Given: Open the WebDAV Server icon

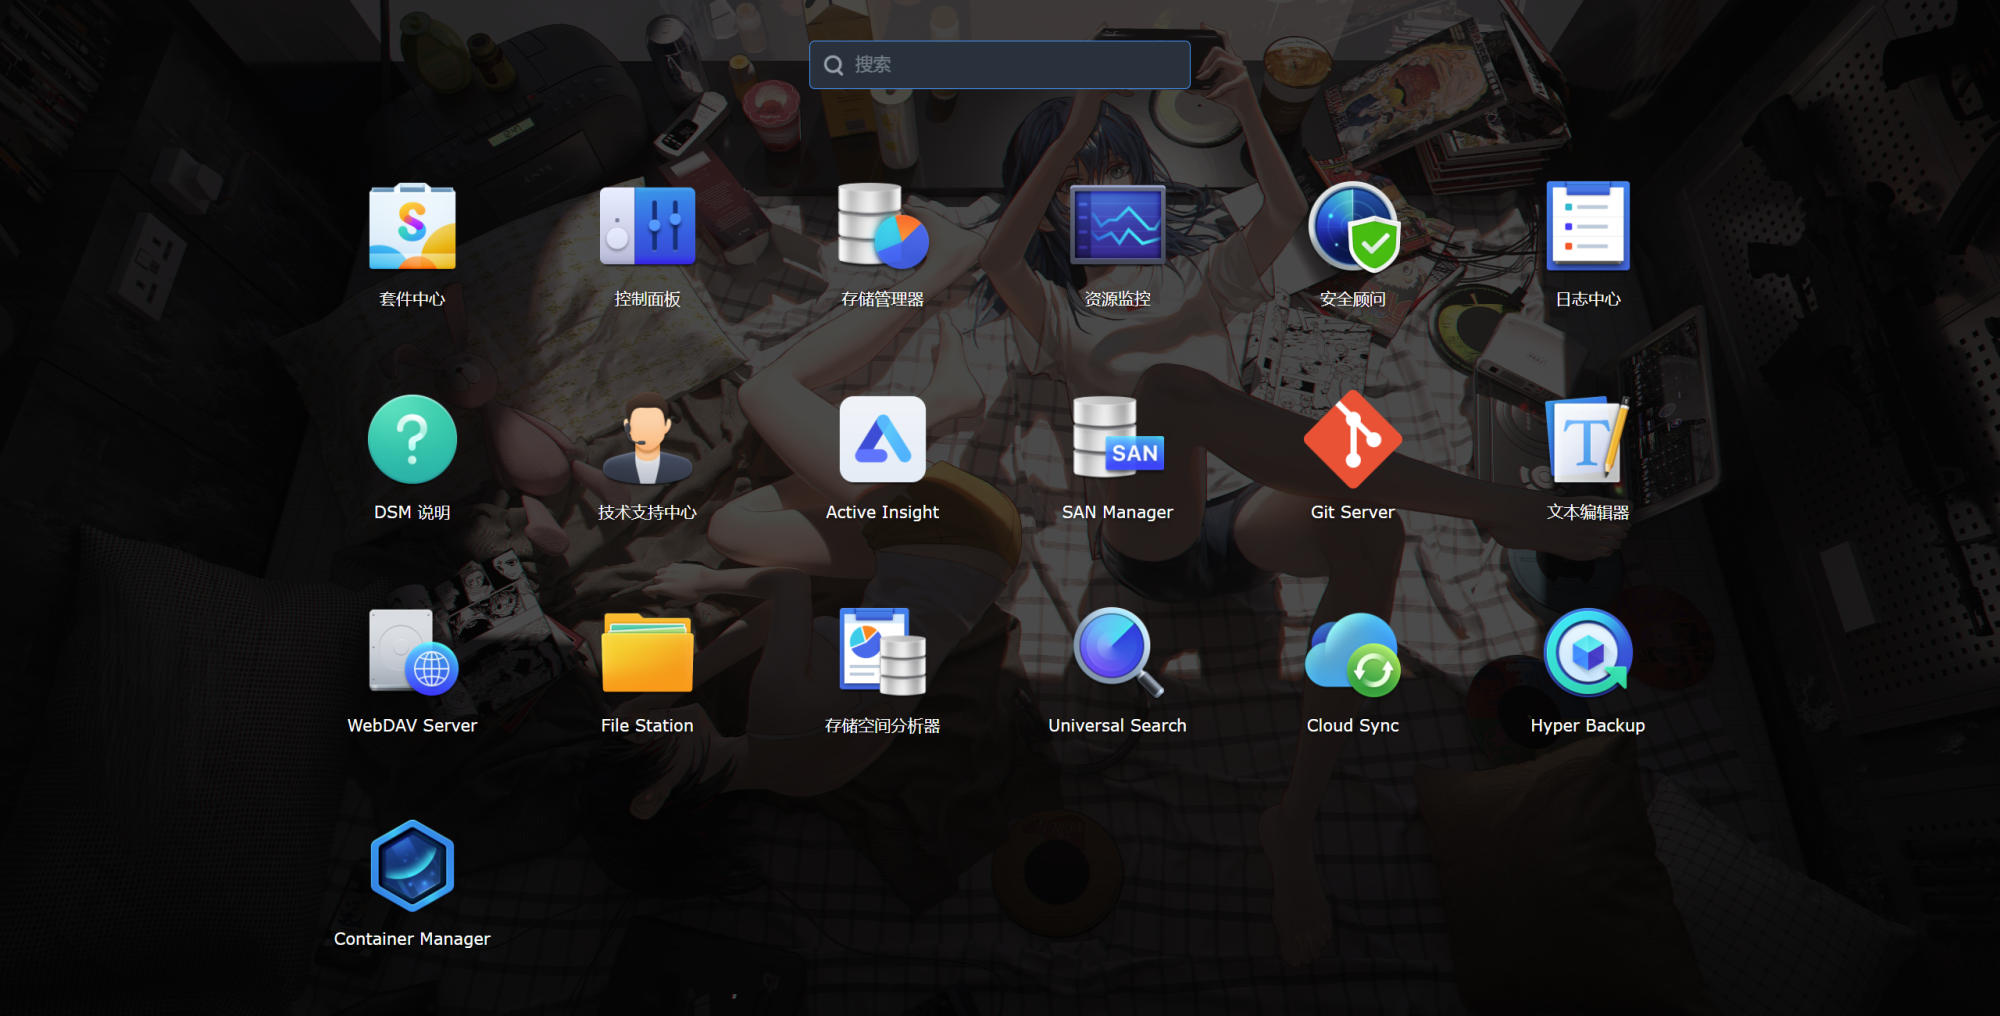Looking at the screenshot, I should click(412, 652).
